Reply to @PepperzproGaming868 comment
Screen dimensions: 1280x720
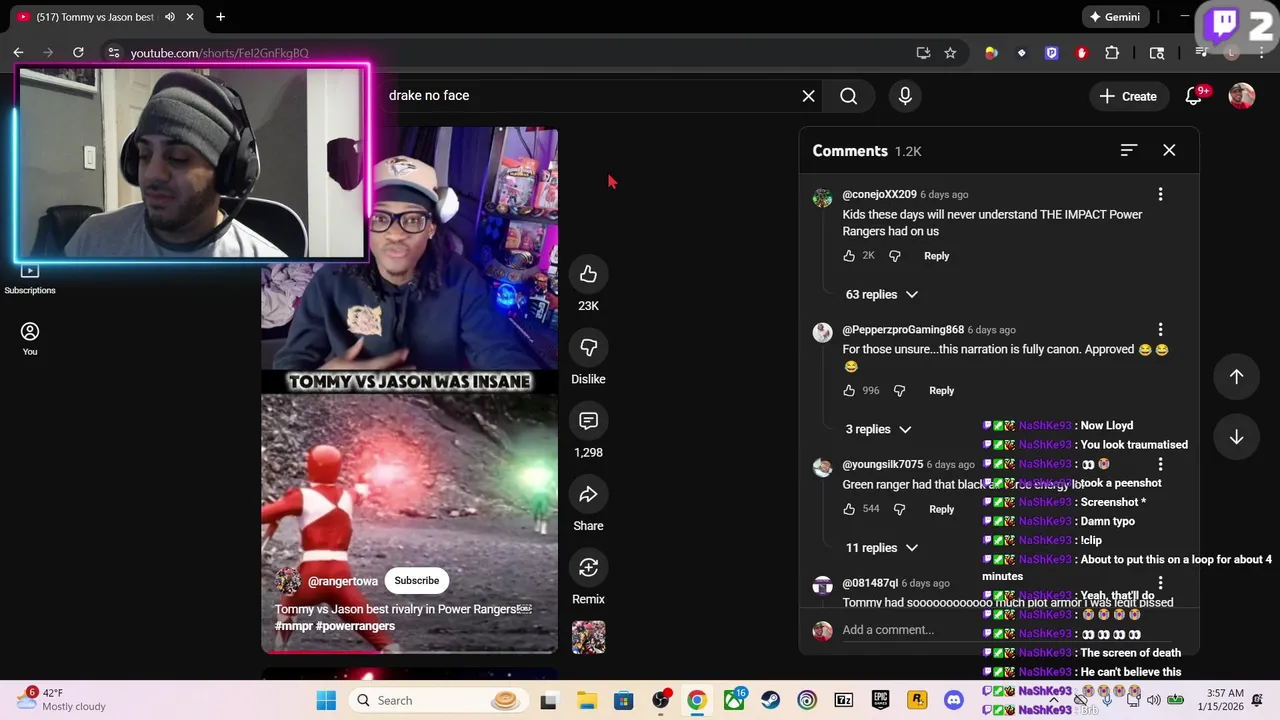coord(941,391)
